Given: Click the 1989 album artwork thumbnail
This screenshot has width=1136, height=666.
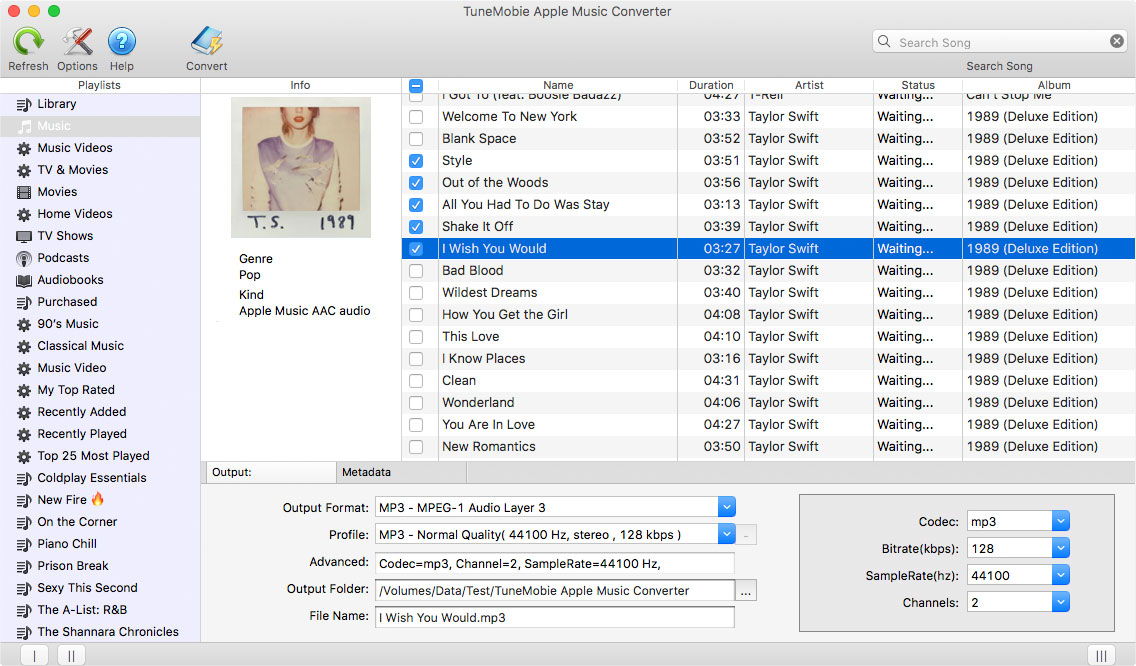Looking at the screenshot, I should 301,167.
